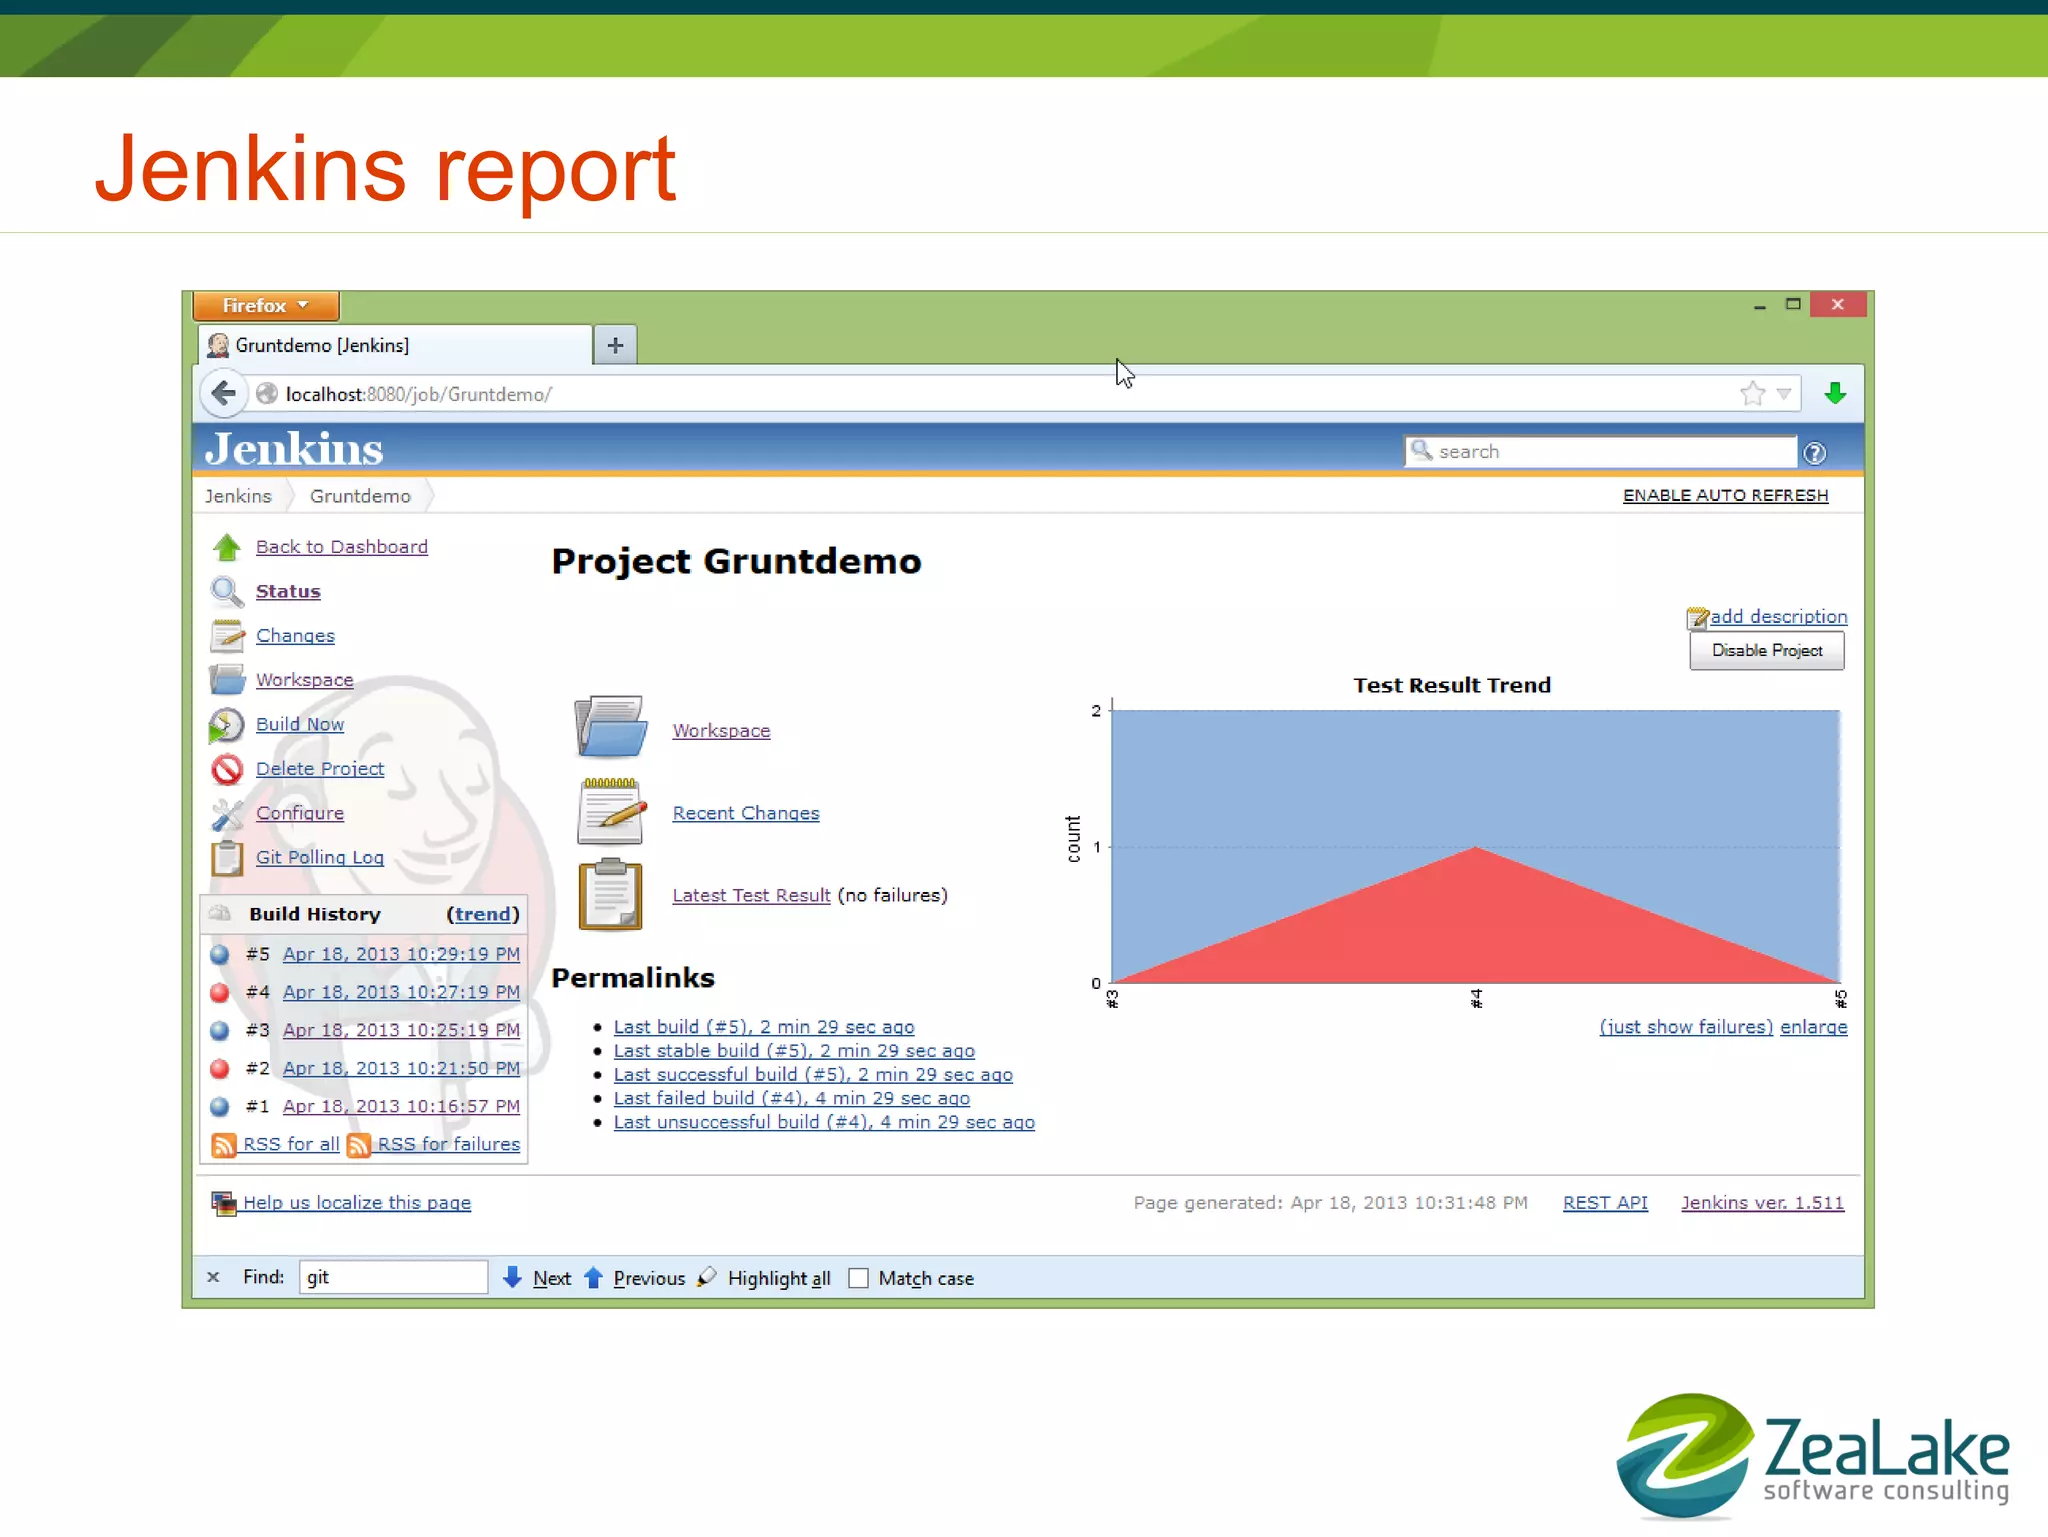This screenshot has height=1537, width=2048.
Task: Open Last stable build (#5) permalink
Action: [794, 1051]
